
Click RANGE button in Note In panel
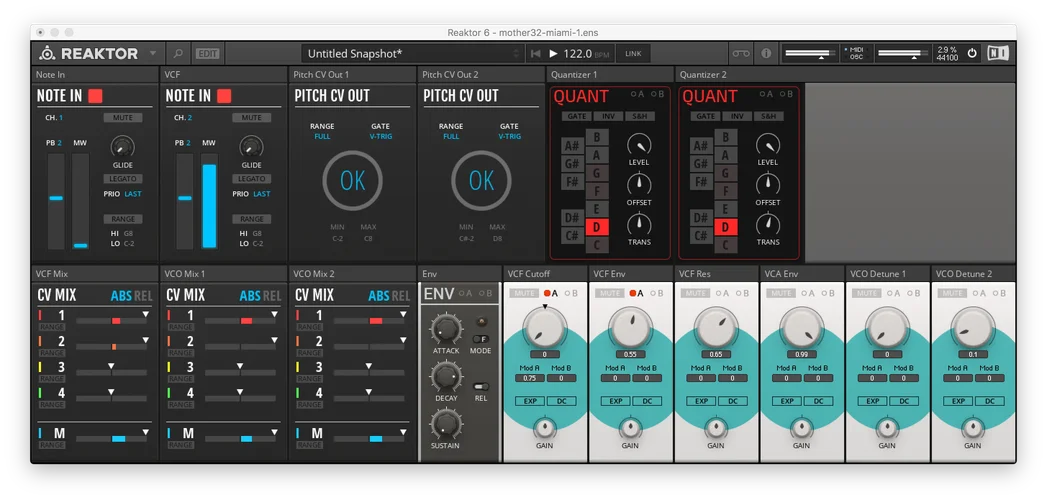click(123, 219)
